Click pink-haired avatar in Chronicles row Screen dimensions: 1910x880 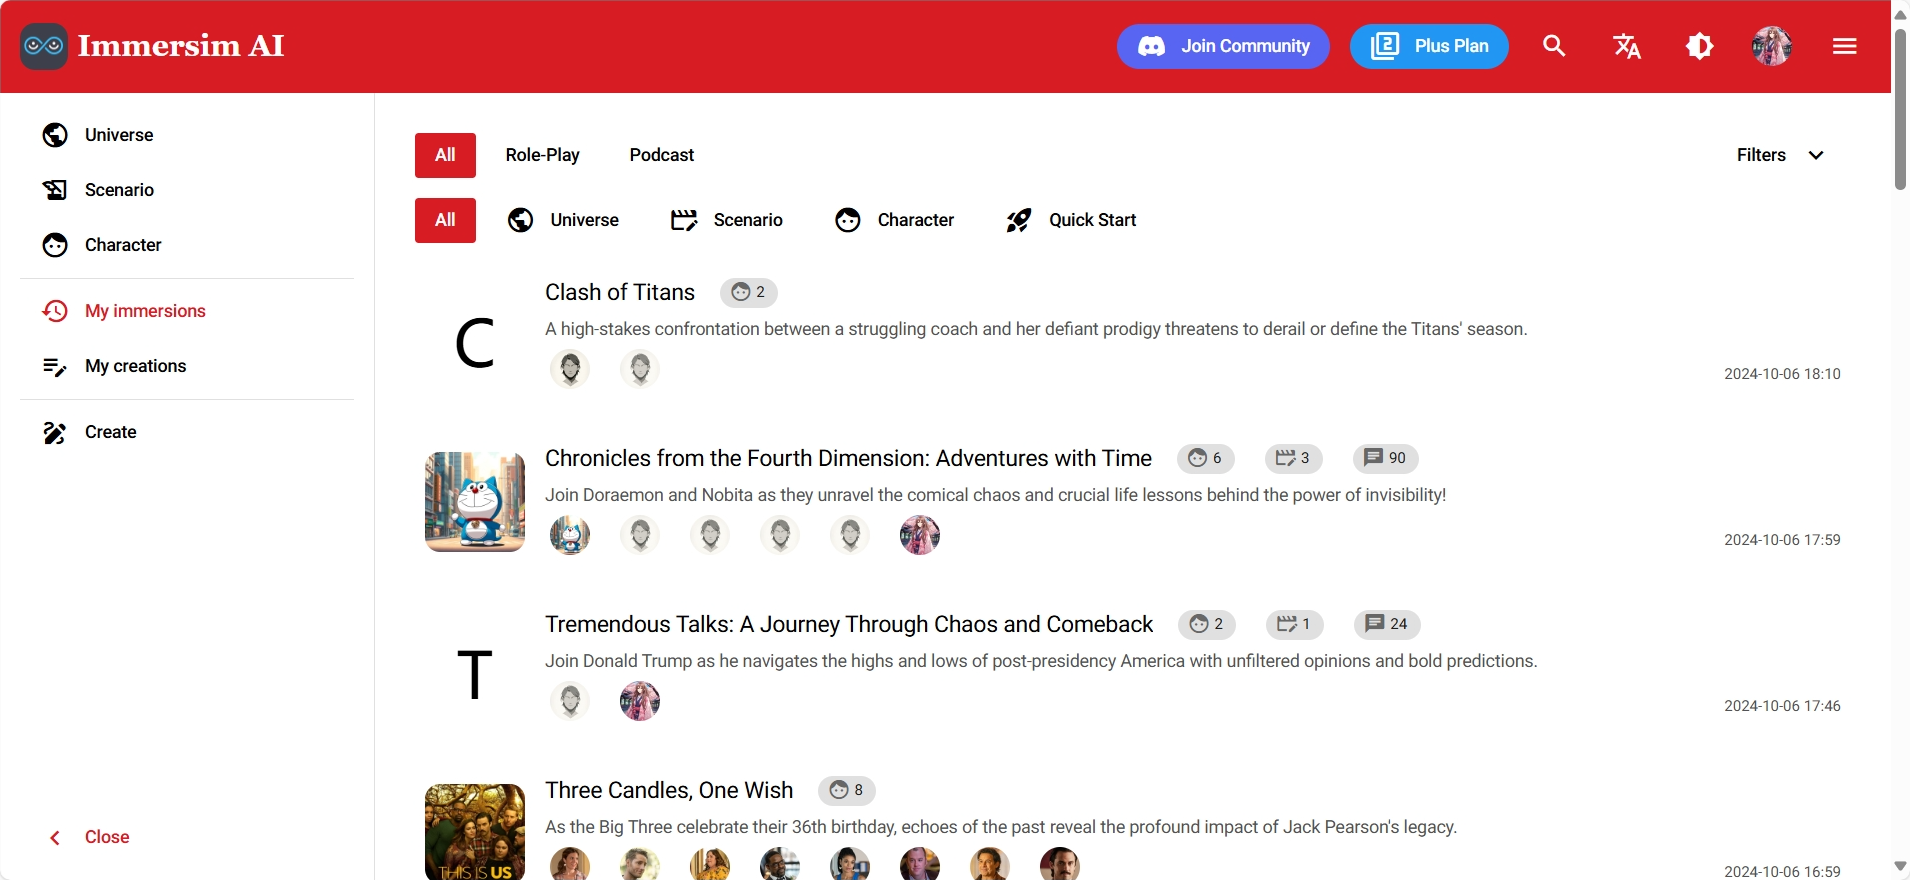pyautogui.click(x=920, y=535)
